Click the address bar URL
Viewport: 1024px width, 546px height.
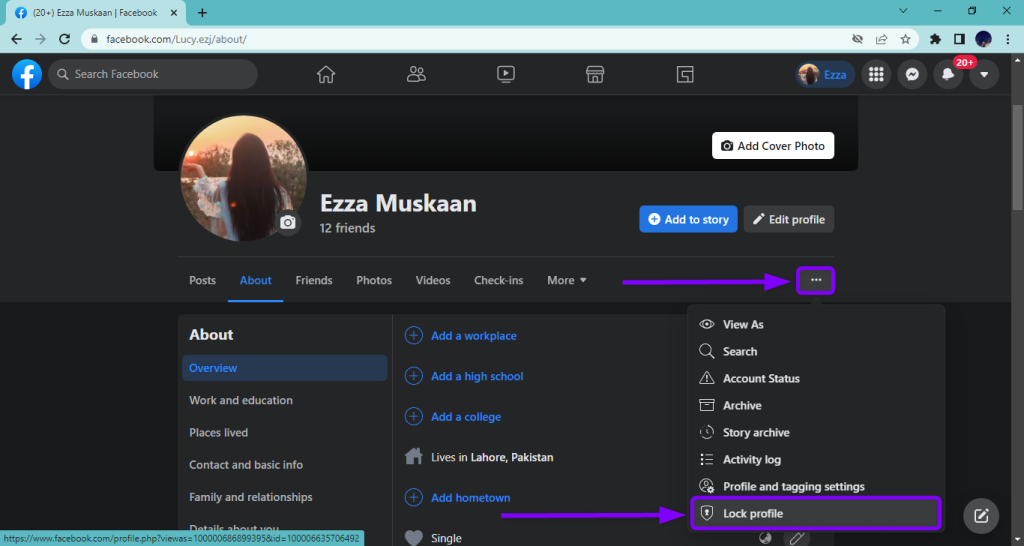tap(176, 39)
